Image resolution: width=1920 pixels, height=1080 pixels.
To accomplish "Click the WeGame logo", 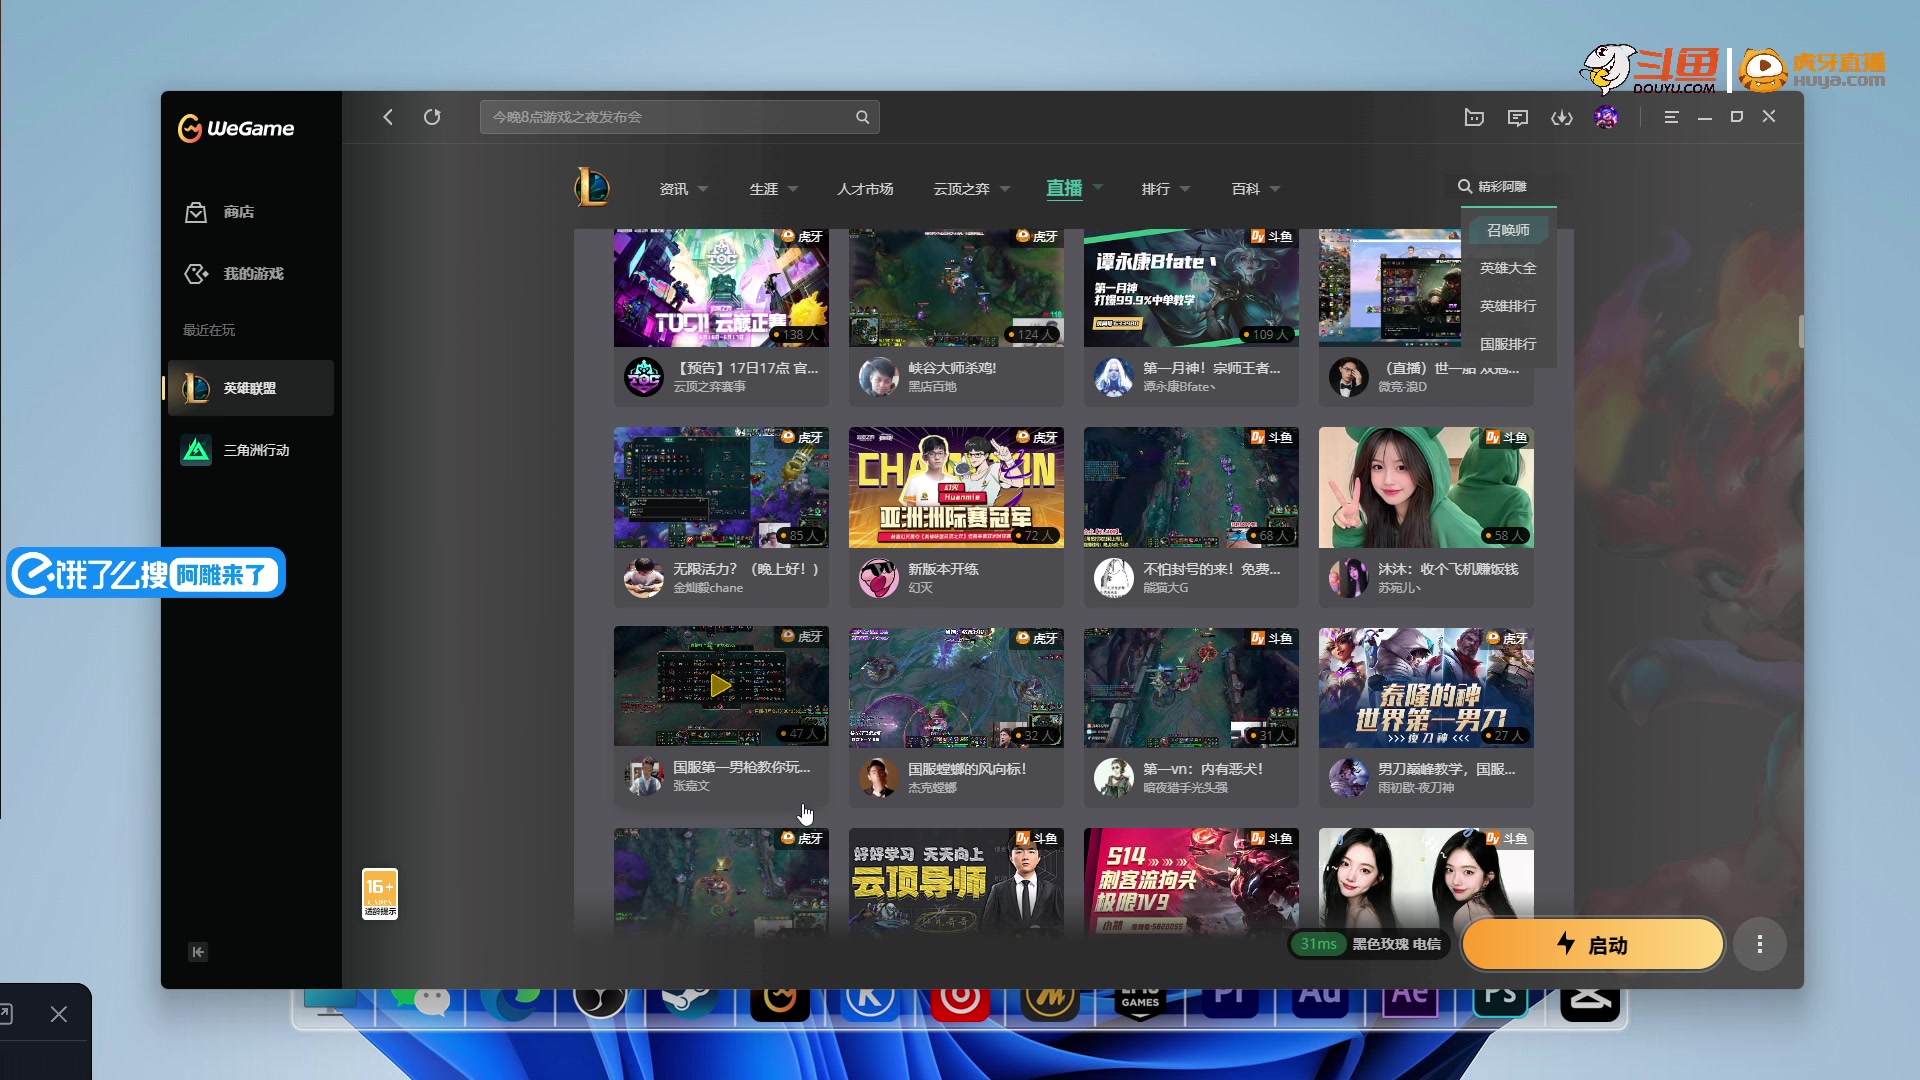I will (x=236, y=128).
